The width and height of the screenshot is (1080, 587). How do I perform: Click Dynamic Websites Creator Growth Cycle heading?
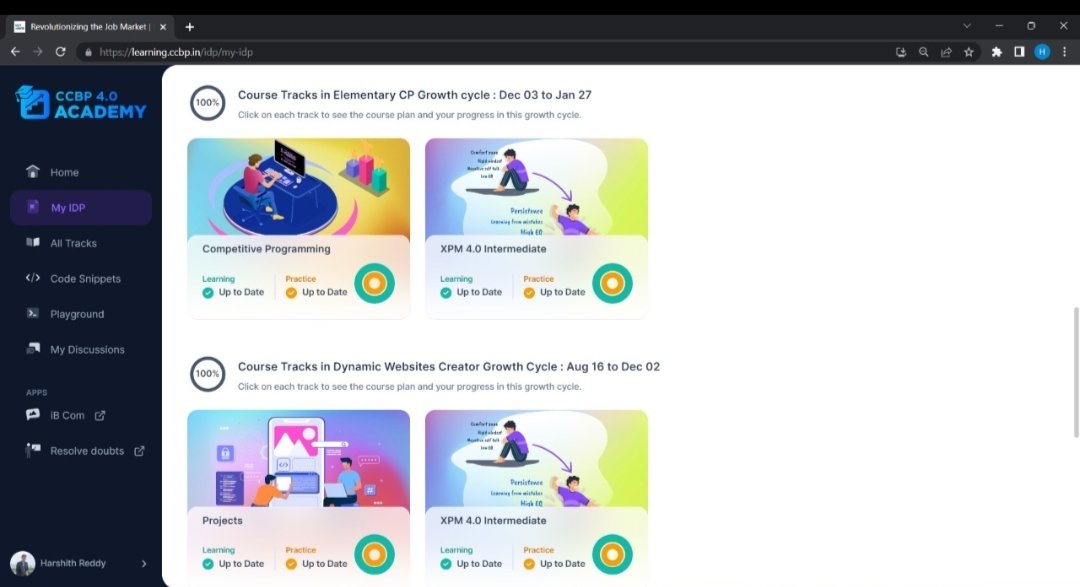[x=449, y=367]
